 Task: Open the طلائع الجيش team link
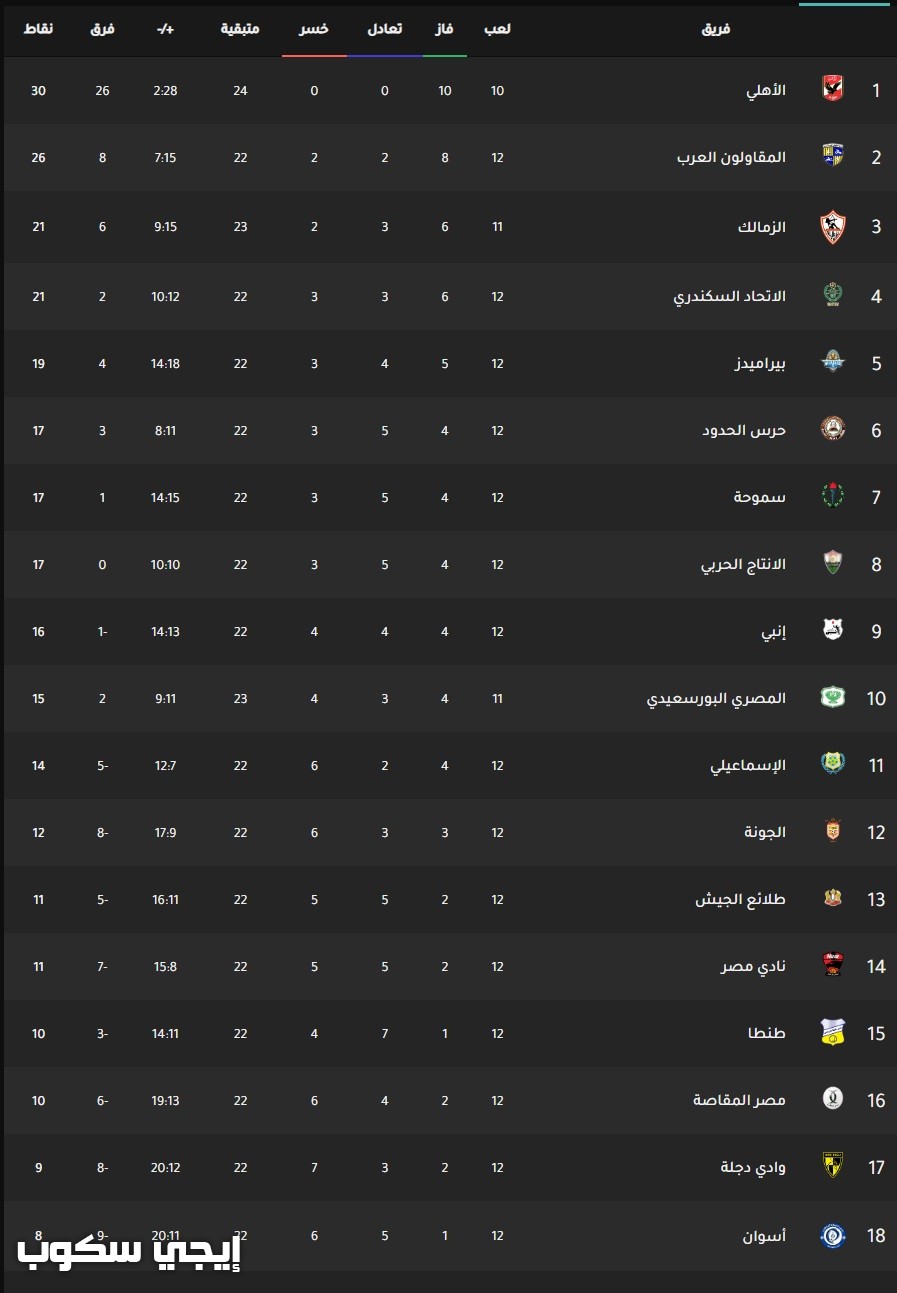point(741,899)
